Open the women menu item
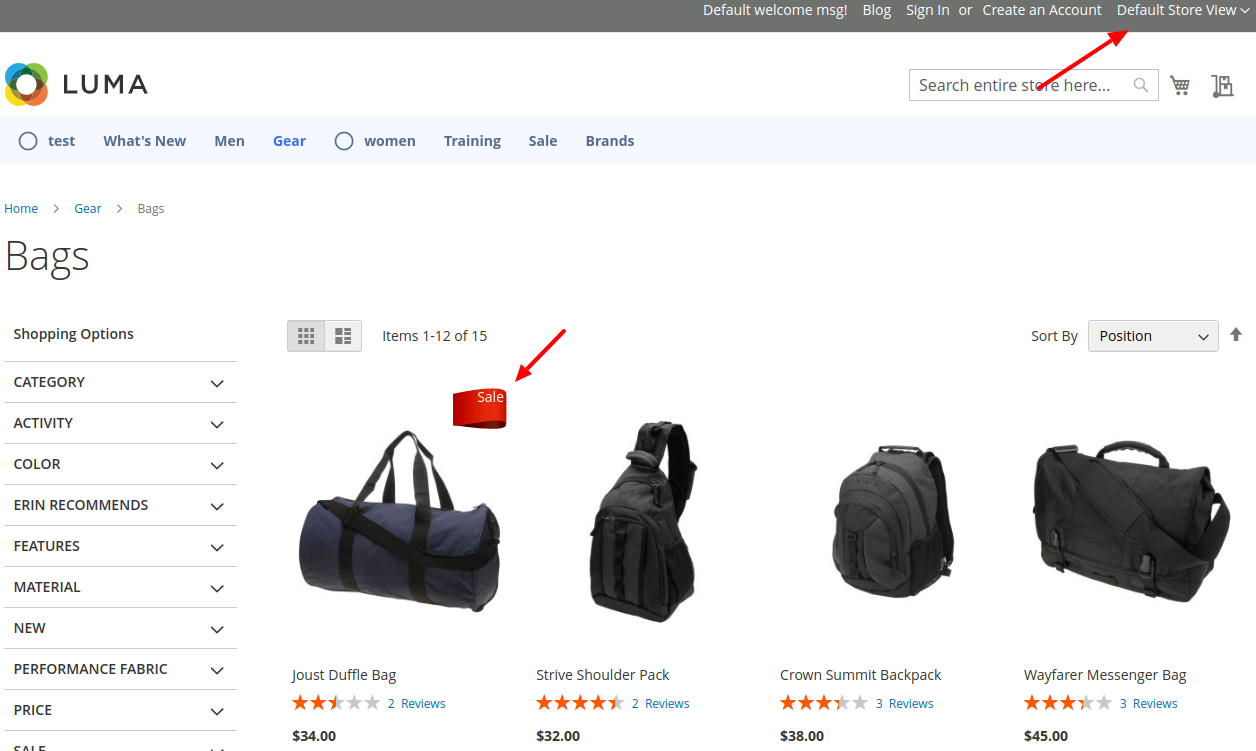 pos(389,141)
